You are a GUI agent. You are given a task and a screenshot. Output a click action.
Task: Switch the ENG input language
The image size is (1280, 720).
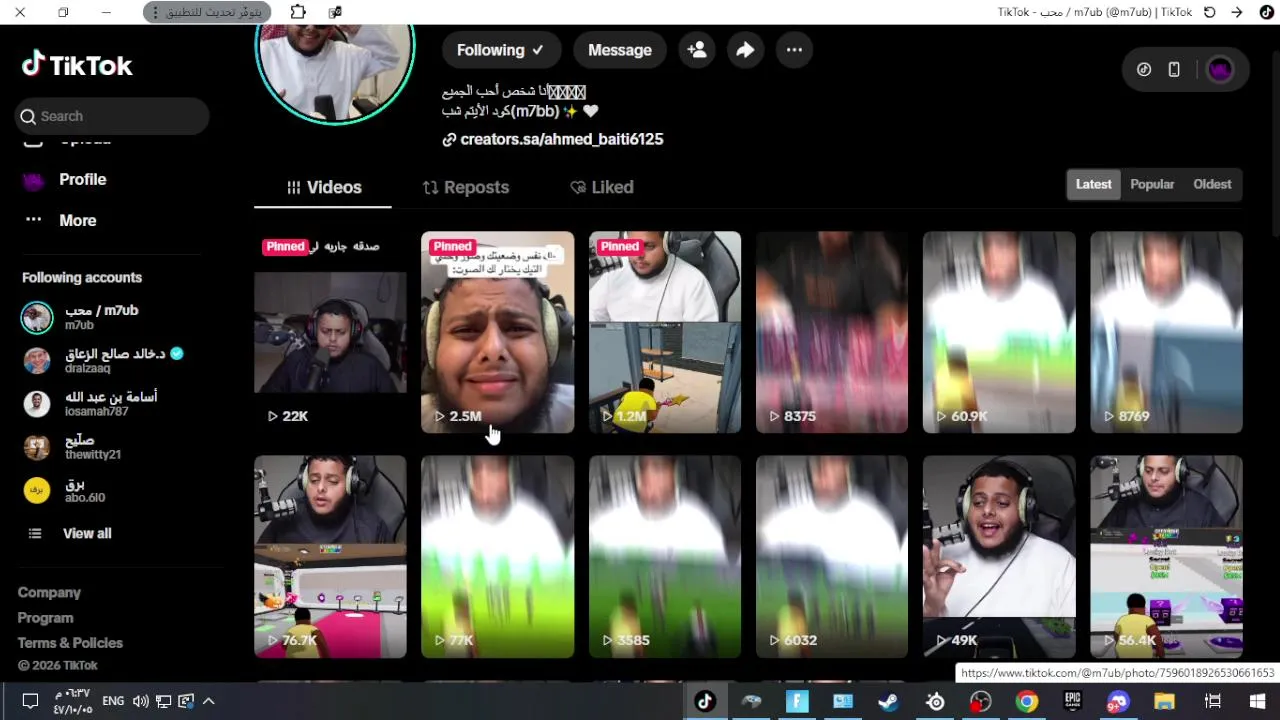pyautogui.click(x=113, y=701)
